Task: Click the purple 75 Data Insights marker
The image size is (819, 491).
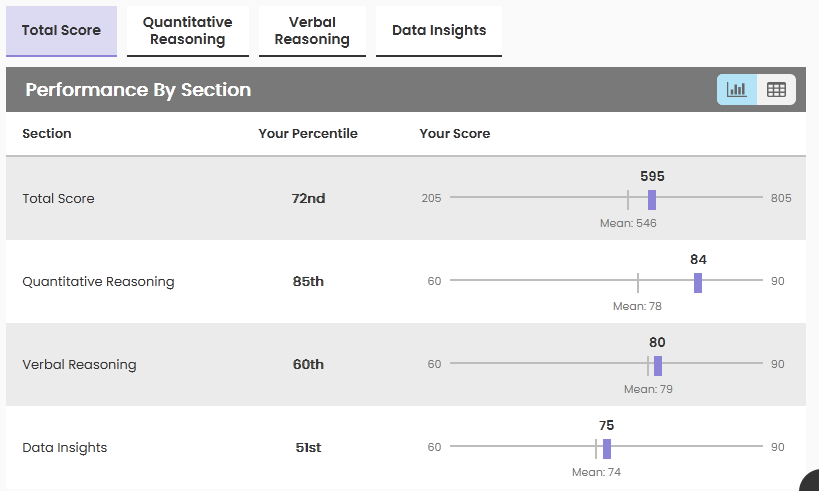Action: coord(607,448)
